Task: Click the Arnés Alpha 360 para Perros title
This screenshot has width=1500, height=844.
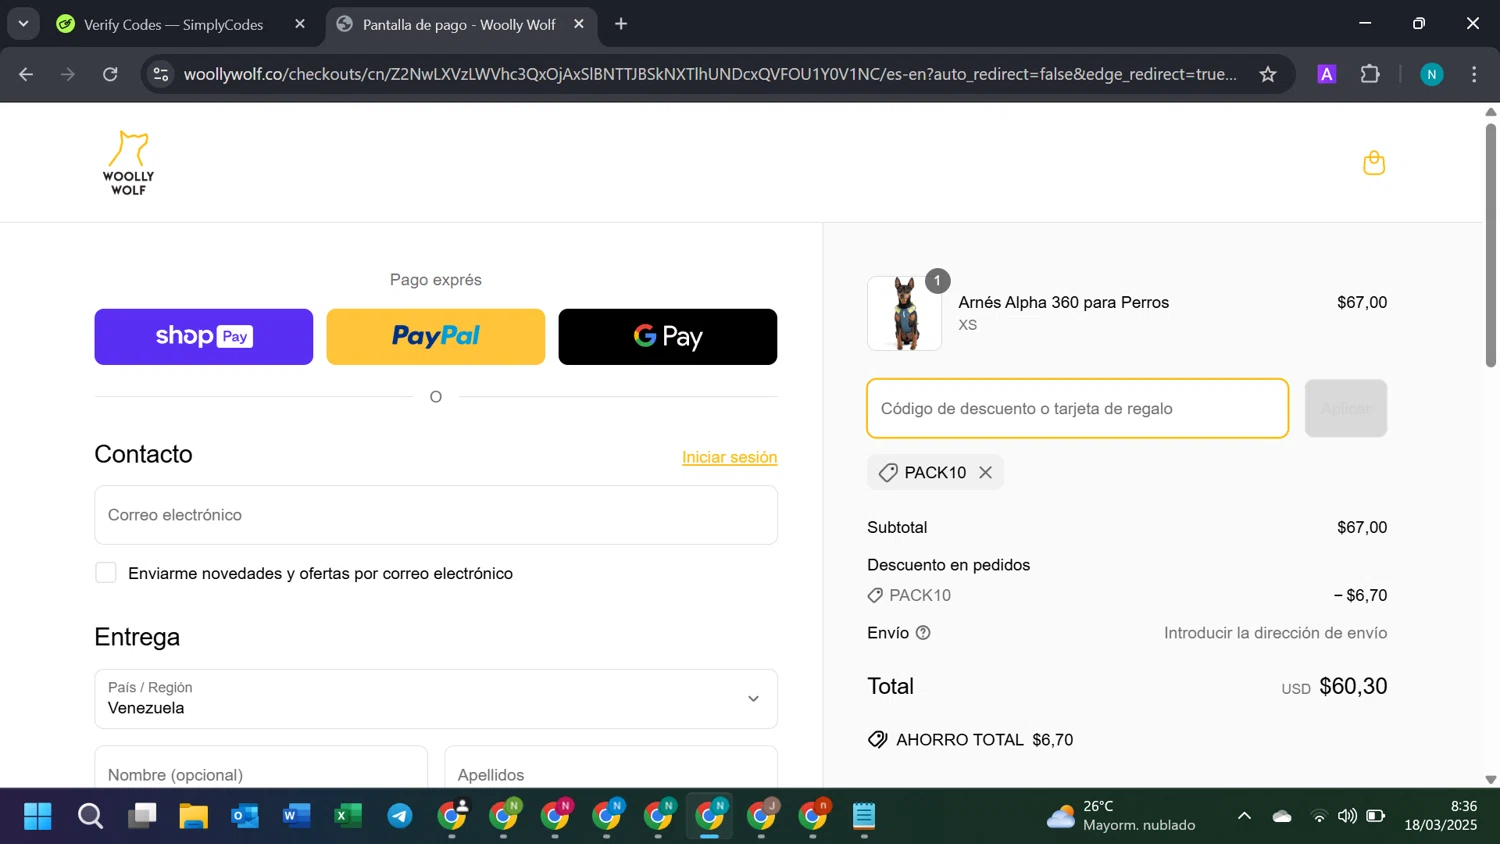Action: 1063,302
